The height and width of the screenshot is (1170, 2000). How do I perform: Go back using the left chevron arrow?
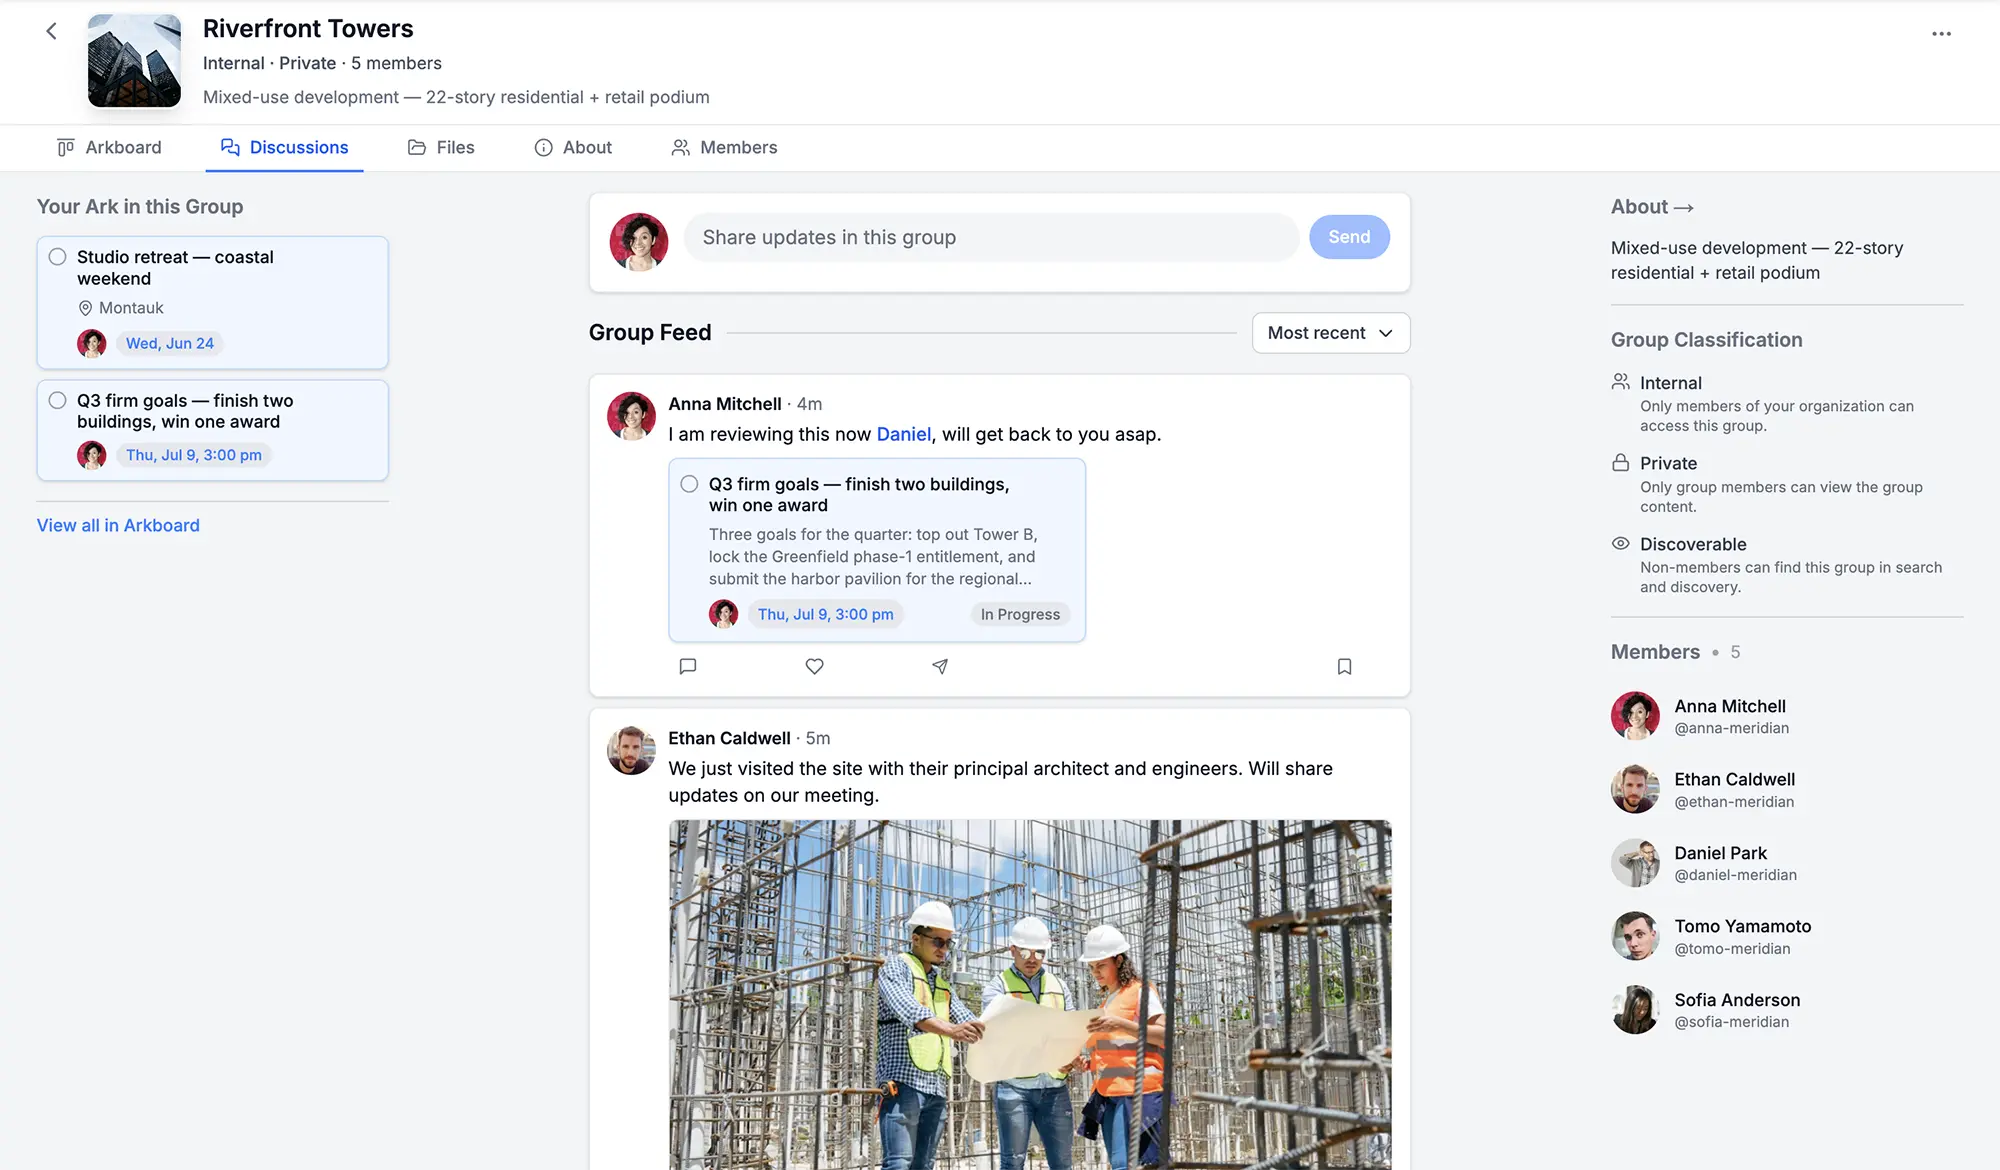(51, 32)
